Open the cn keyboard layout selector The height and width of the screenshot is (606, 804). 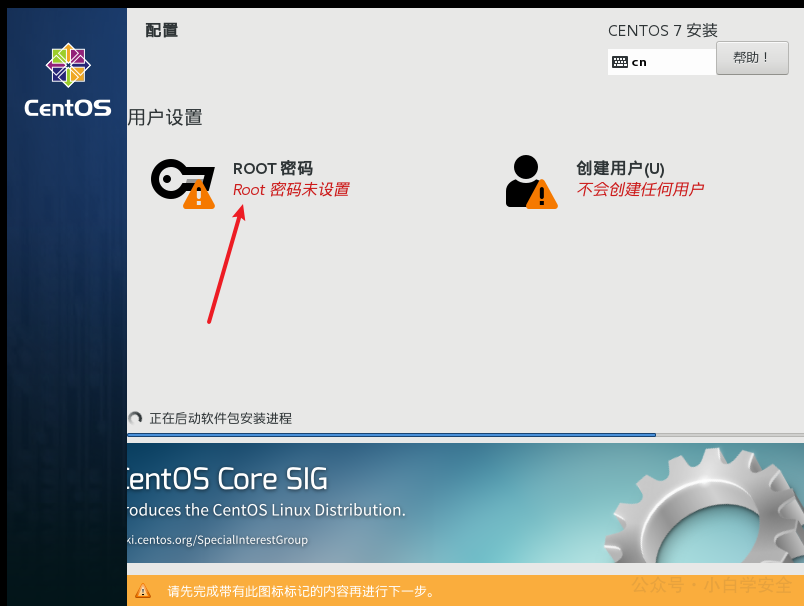click(661, 62)
